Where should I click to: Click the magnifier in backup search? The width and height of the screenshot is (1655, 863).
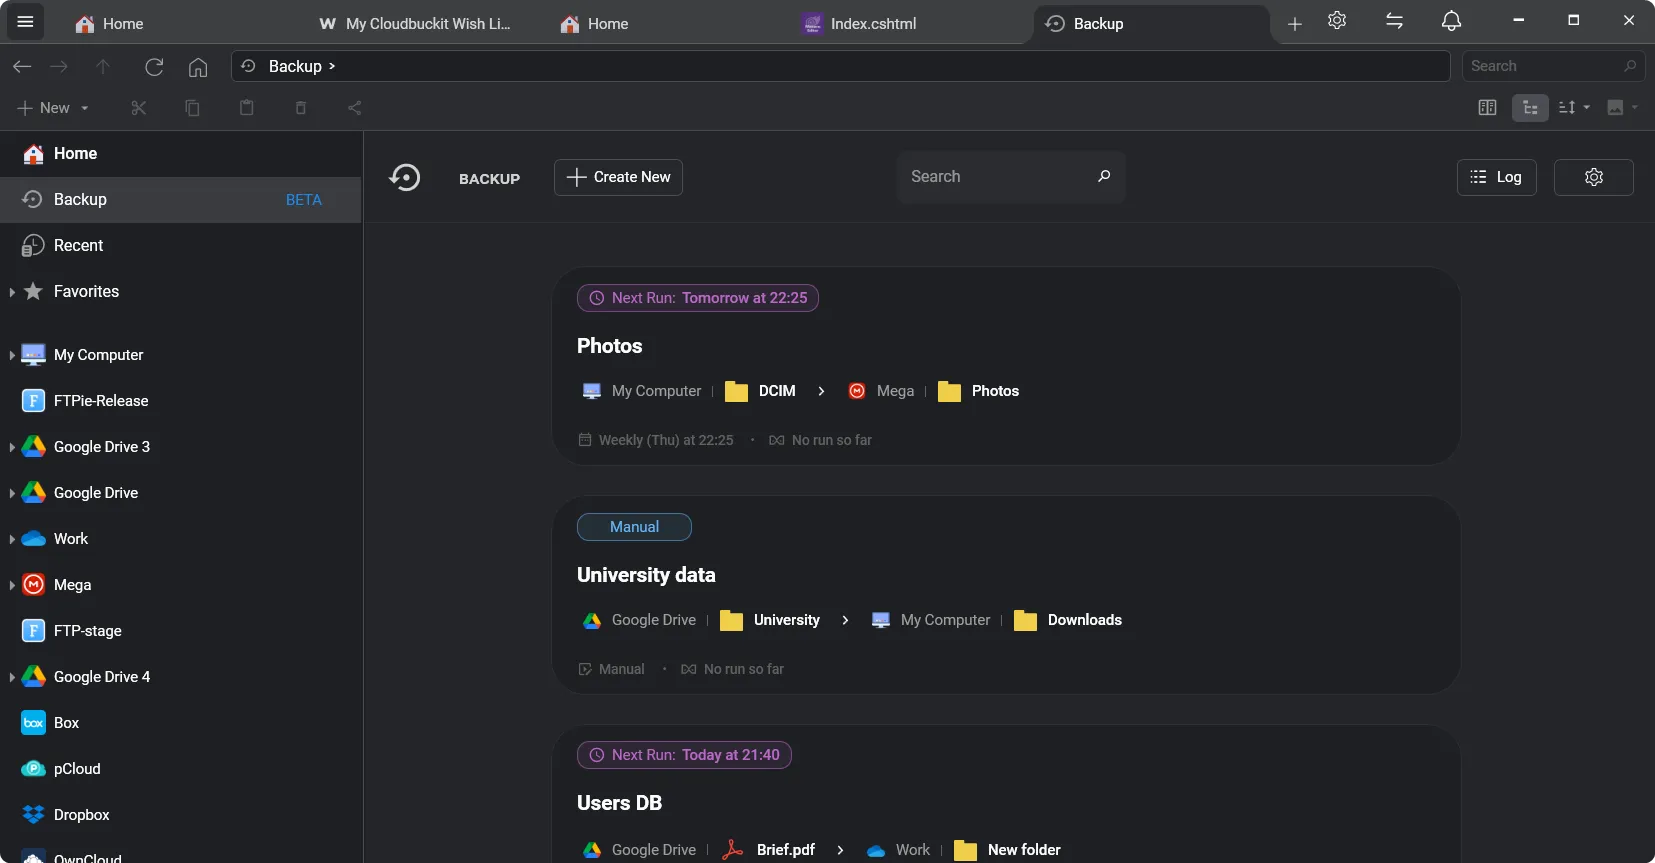pos(1104,176)
